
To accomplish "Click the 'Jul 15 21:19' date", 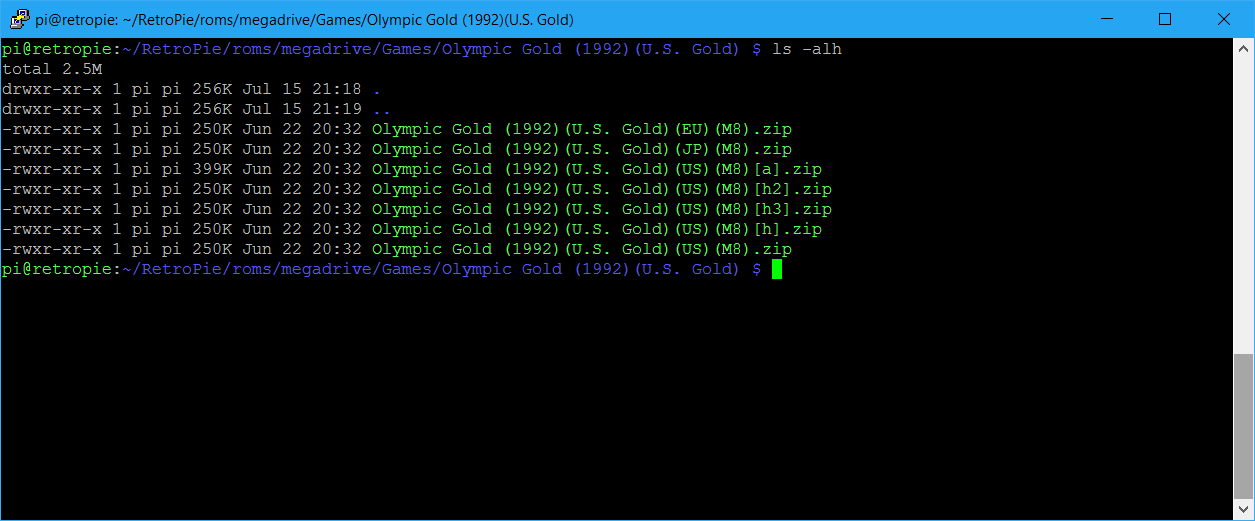I will [x=302, y=109].
